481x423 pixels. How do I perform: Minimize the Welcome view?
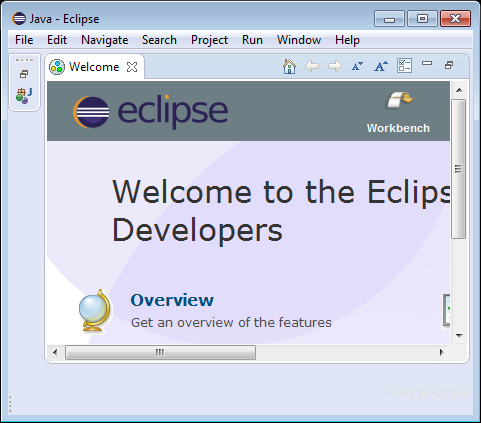point(427,63)
